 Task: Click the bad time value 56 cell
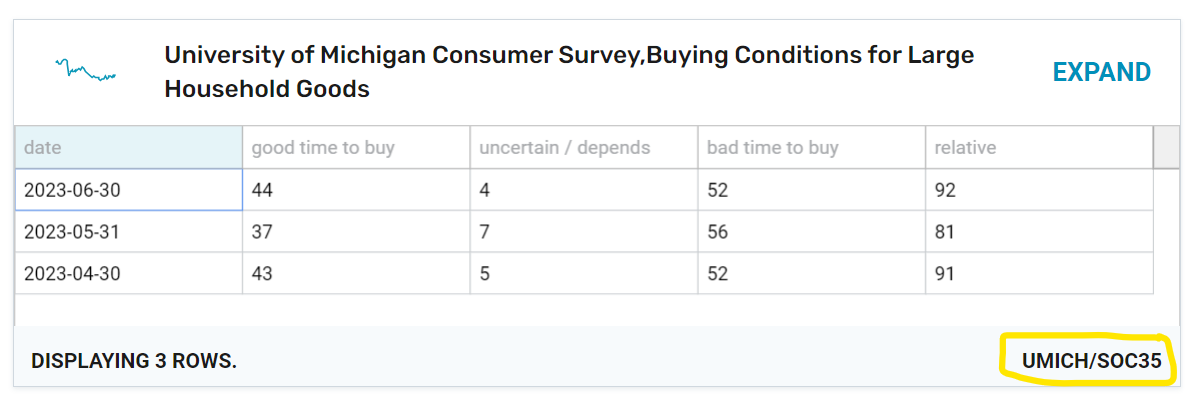point(812,232)
